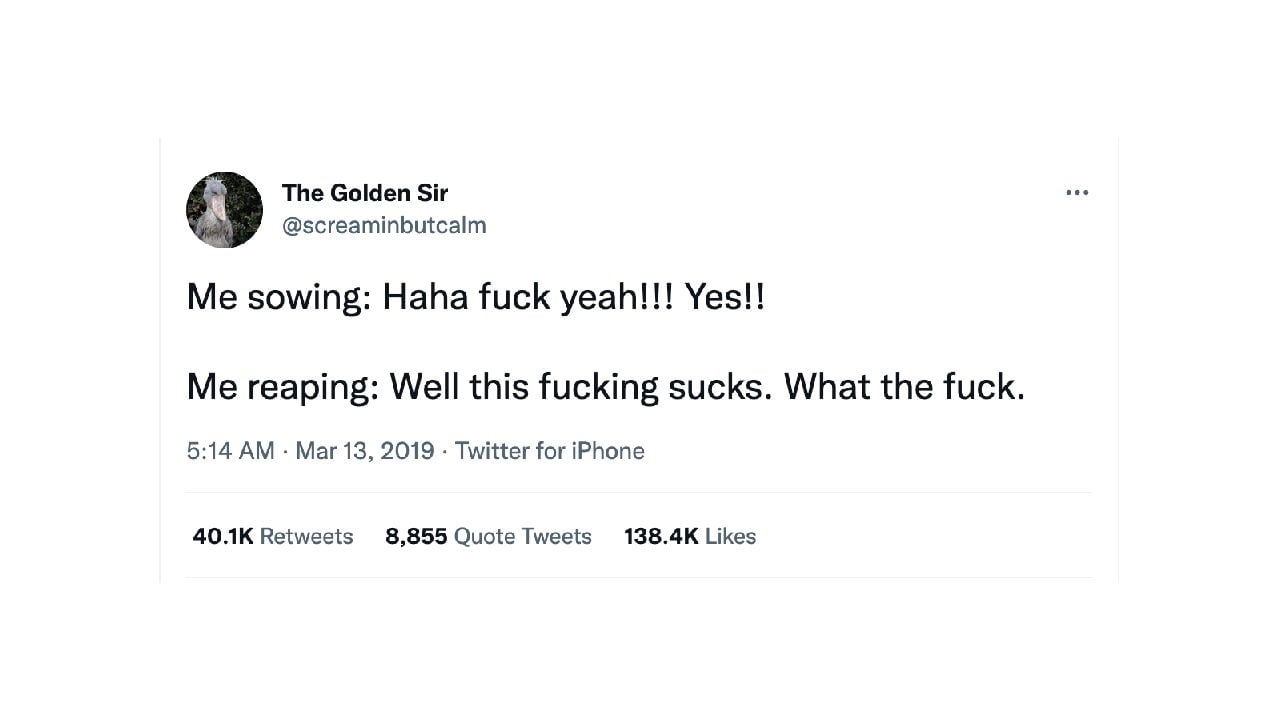This screenshot has height=720, width=1280.
Task: Select the 5:14 AM time text
Action: point(231,451)
